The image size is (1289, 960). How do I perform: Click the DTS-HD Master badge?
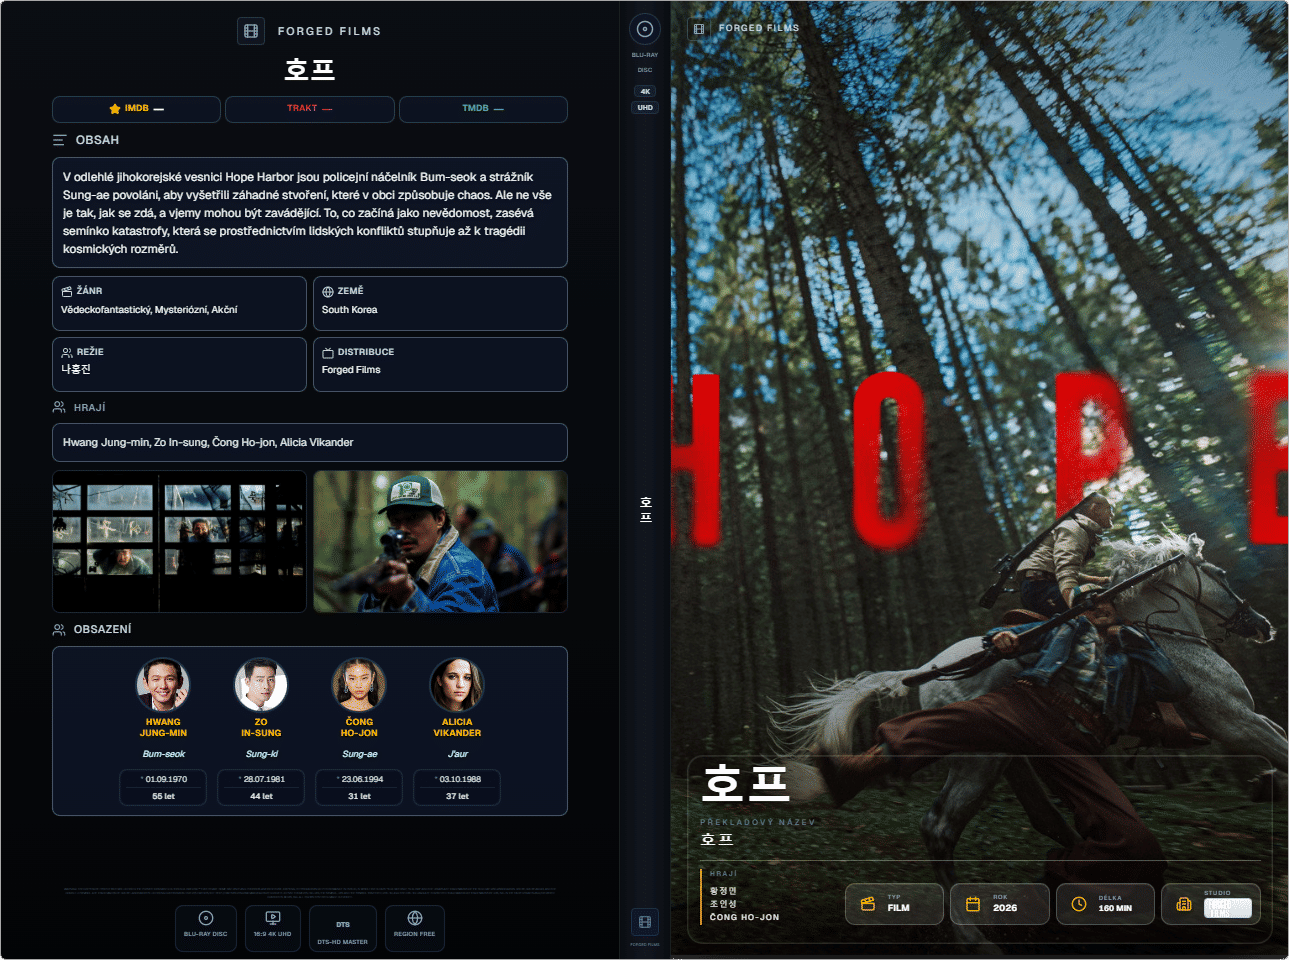tap(343, 929)
